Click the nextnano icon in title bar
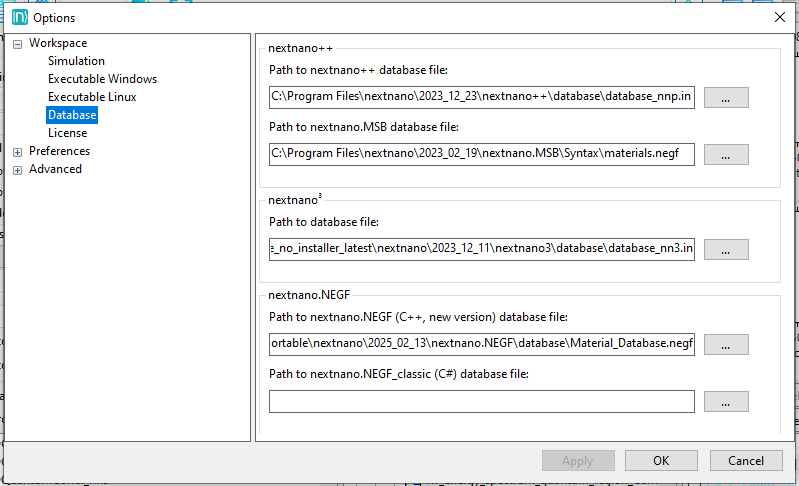799x486 pixels. [x=17, y=17]
